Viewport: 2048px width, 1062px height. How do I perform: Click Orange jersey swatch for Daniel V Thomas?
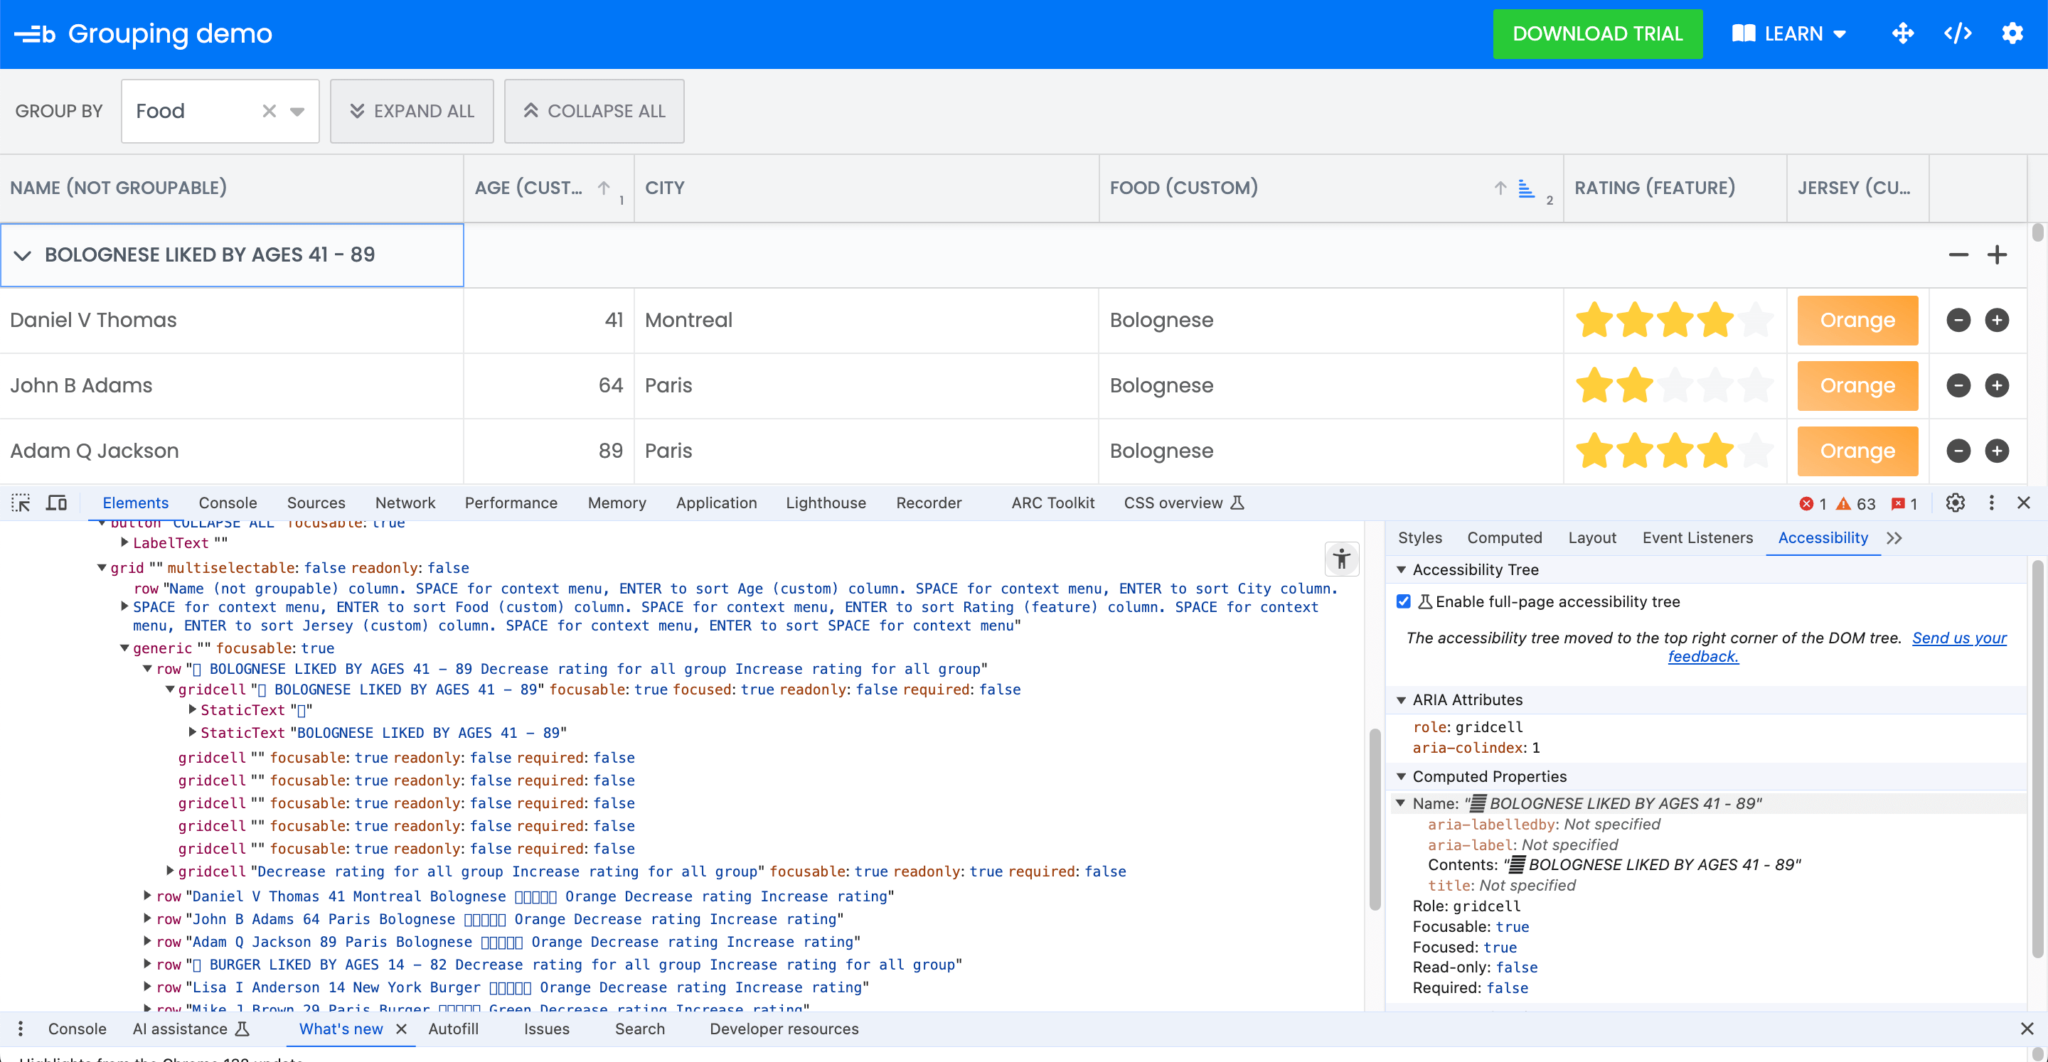1858,320
